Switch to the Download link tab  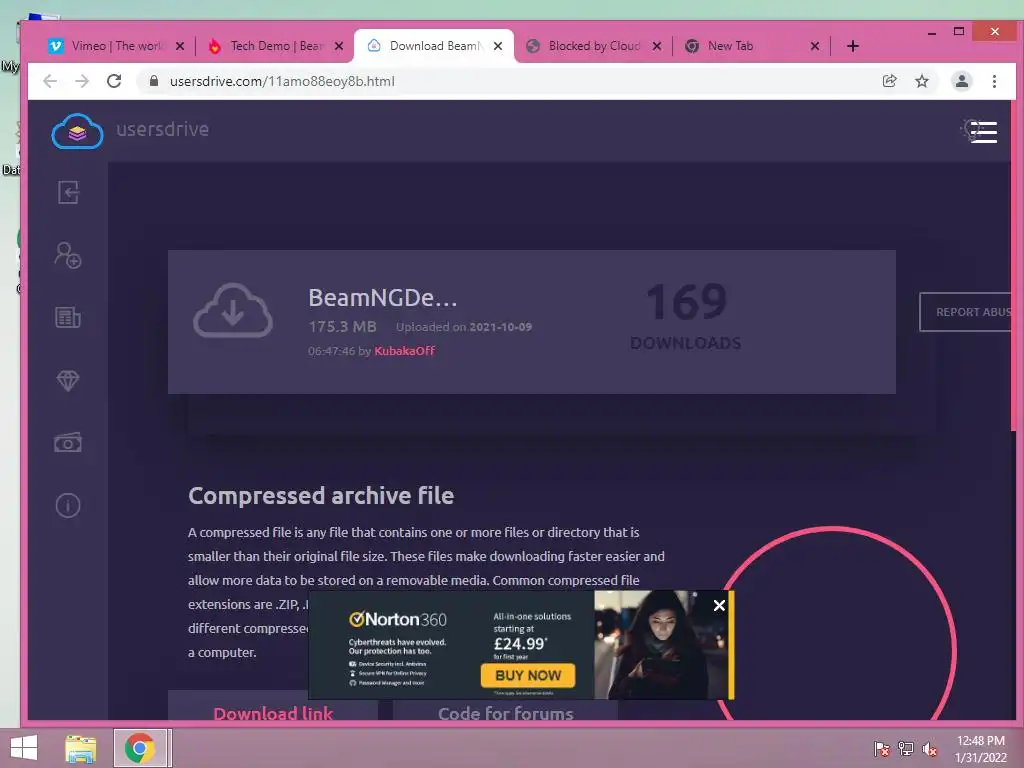click(x=273, y=711)
